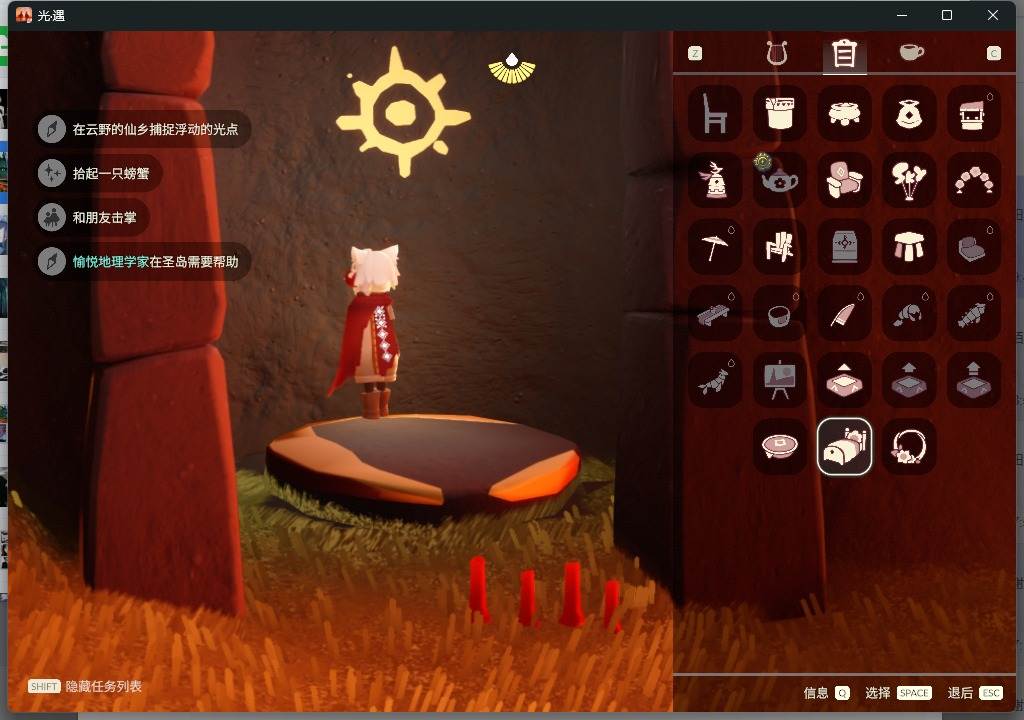Open quest 愉悦地理学家在圣岛需要帮助
This screenshot has height=720, width=1024.
point(142,261)
